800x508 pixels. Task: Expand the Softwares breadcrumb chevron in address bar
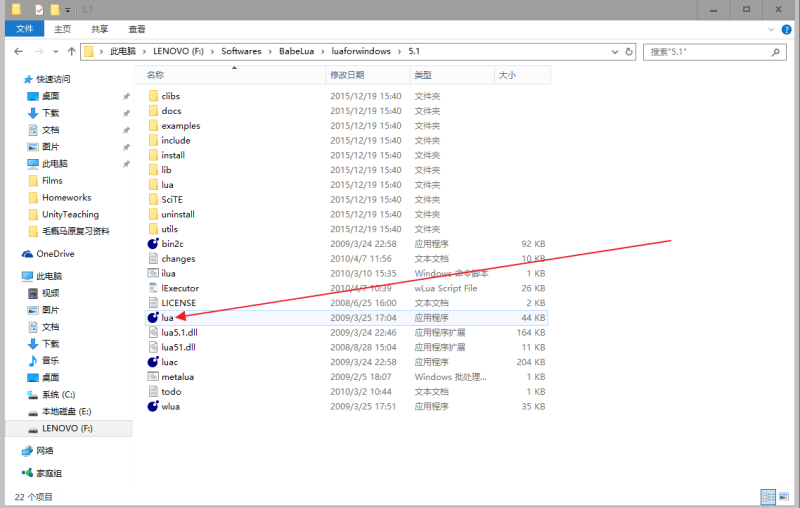click(266, 50)
